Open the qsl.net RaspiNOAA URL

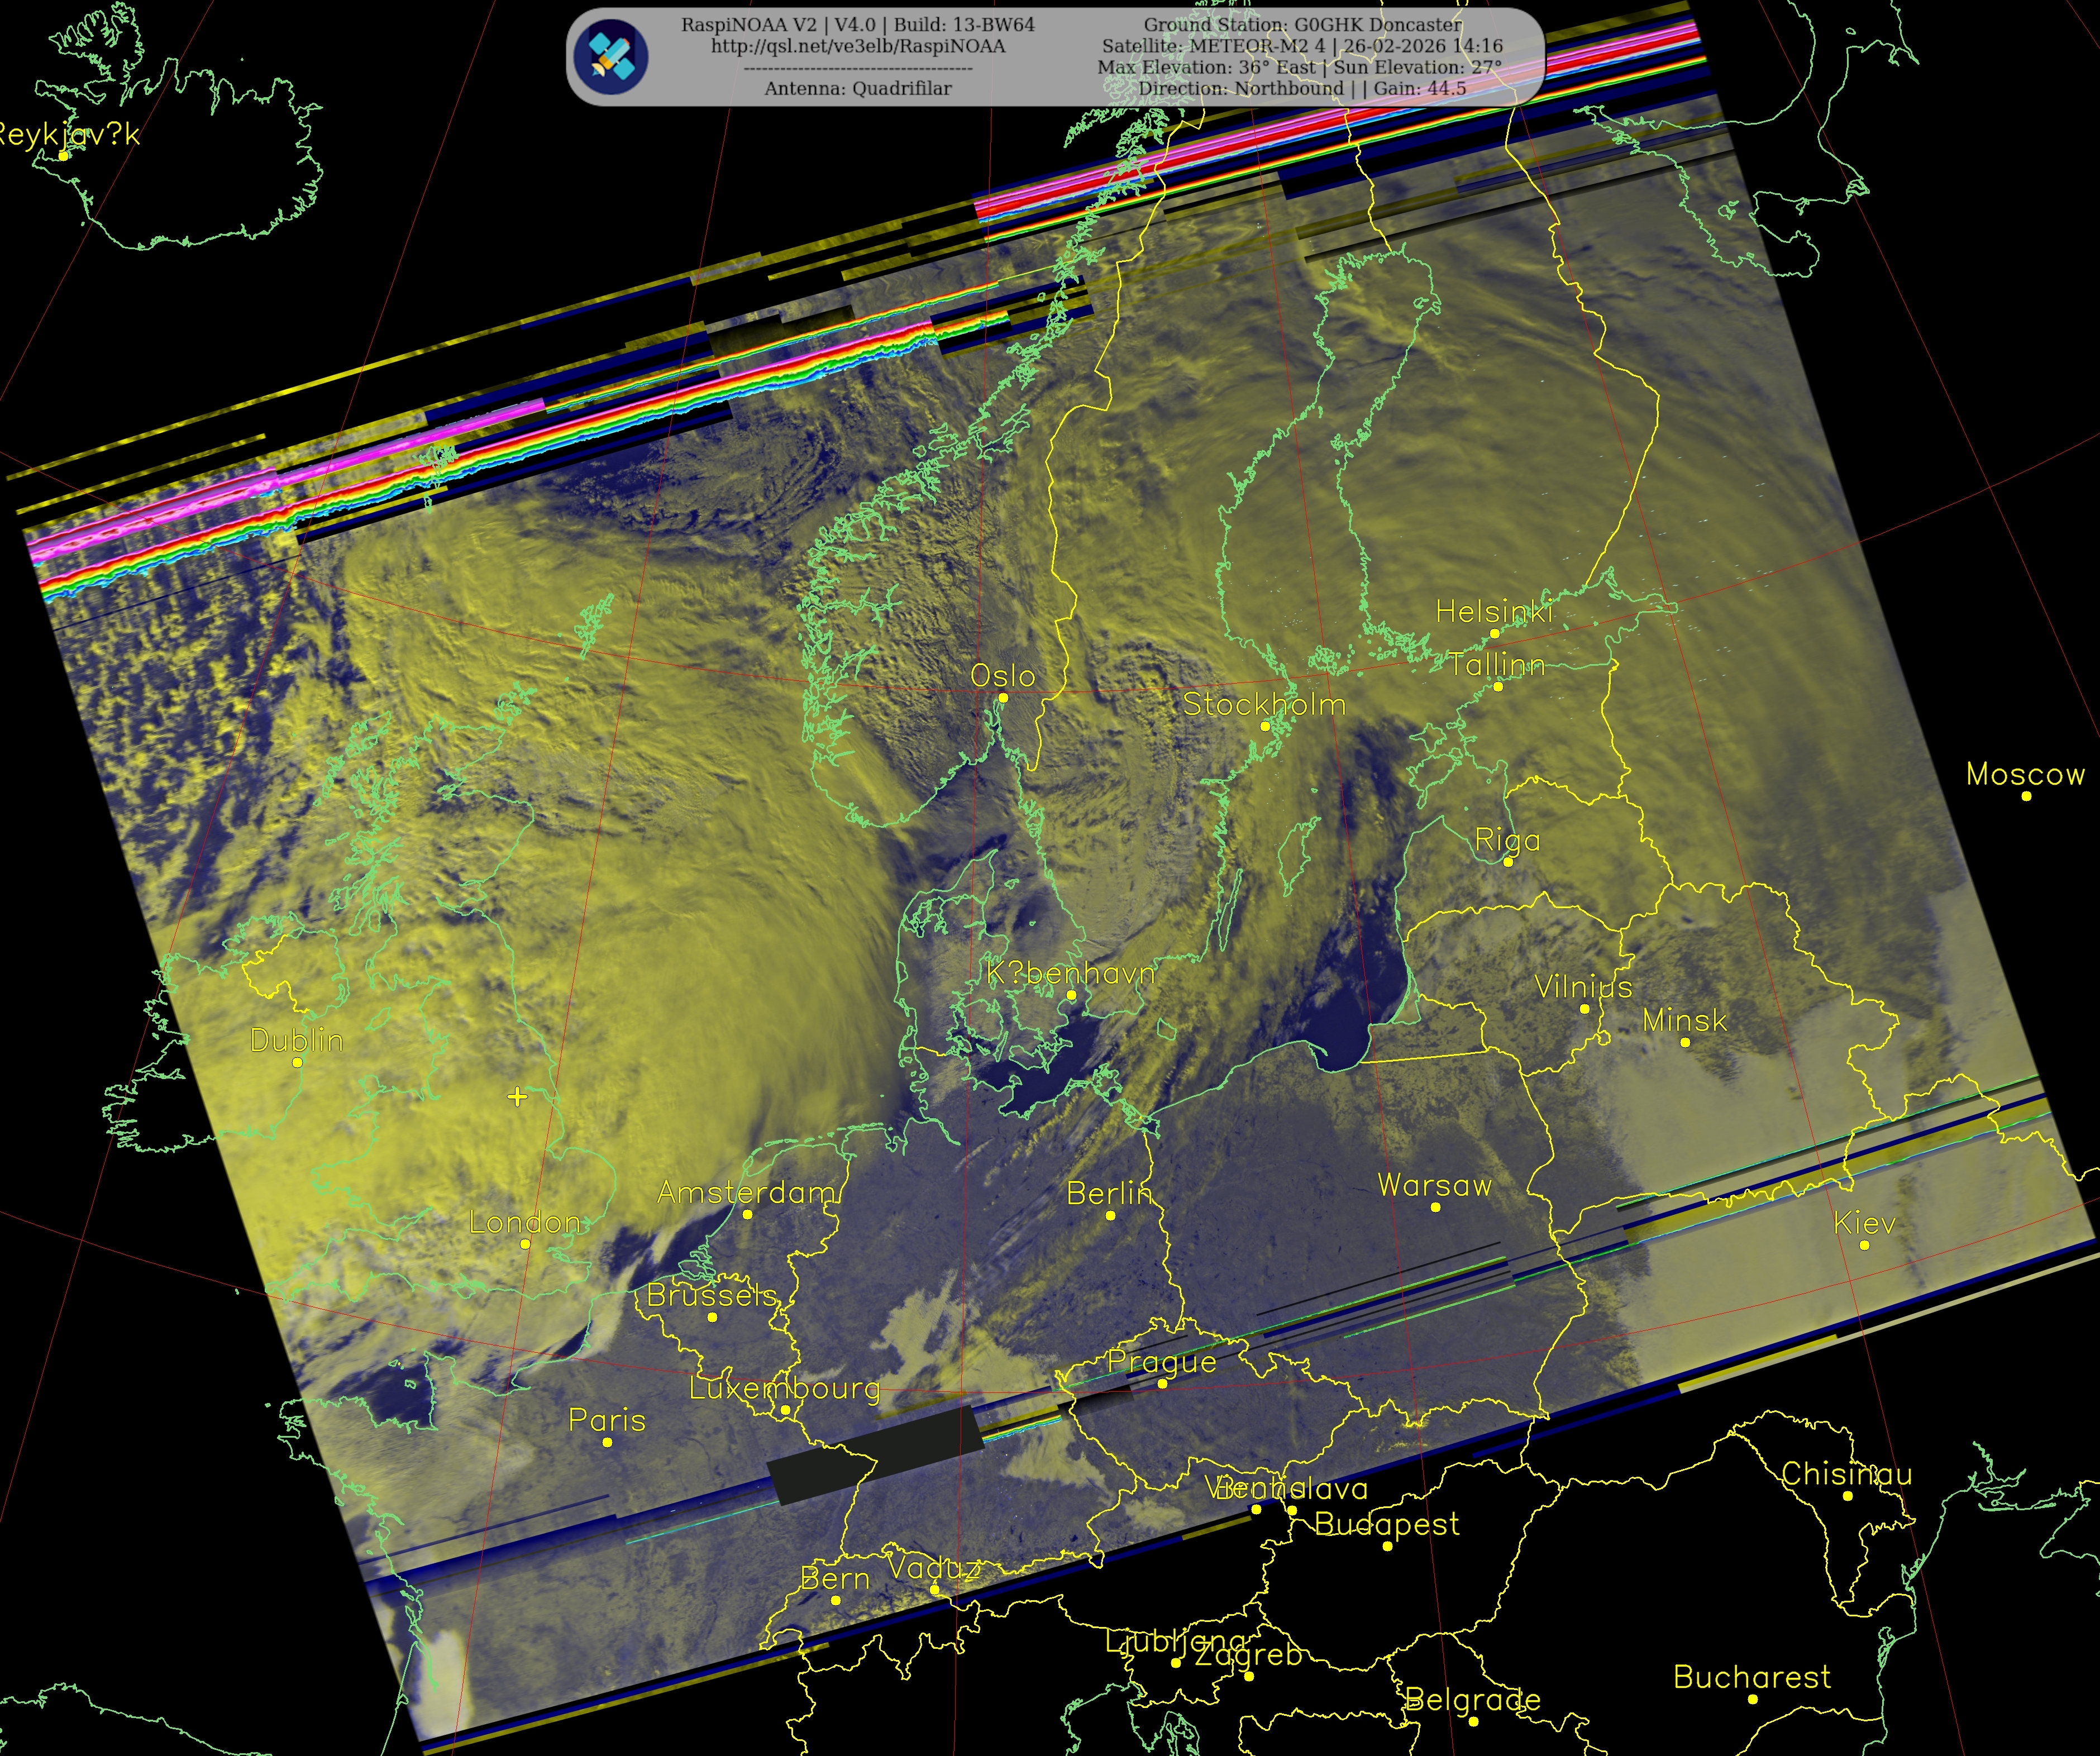(858, 46)
